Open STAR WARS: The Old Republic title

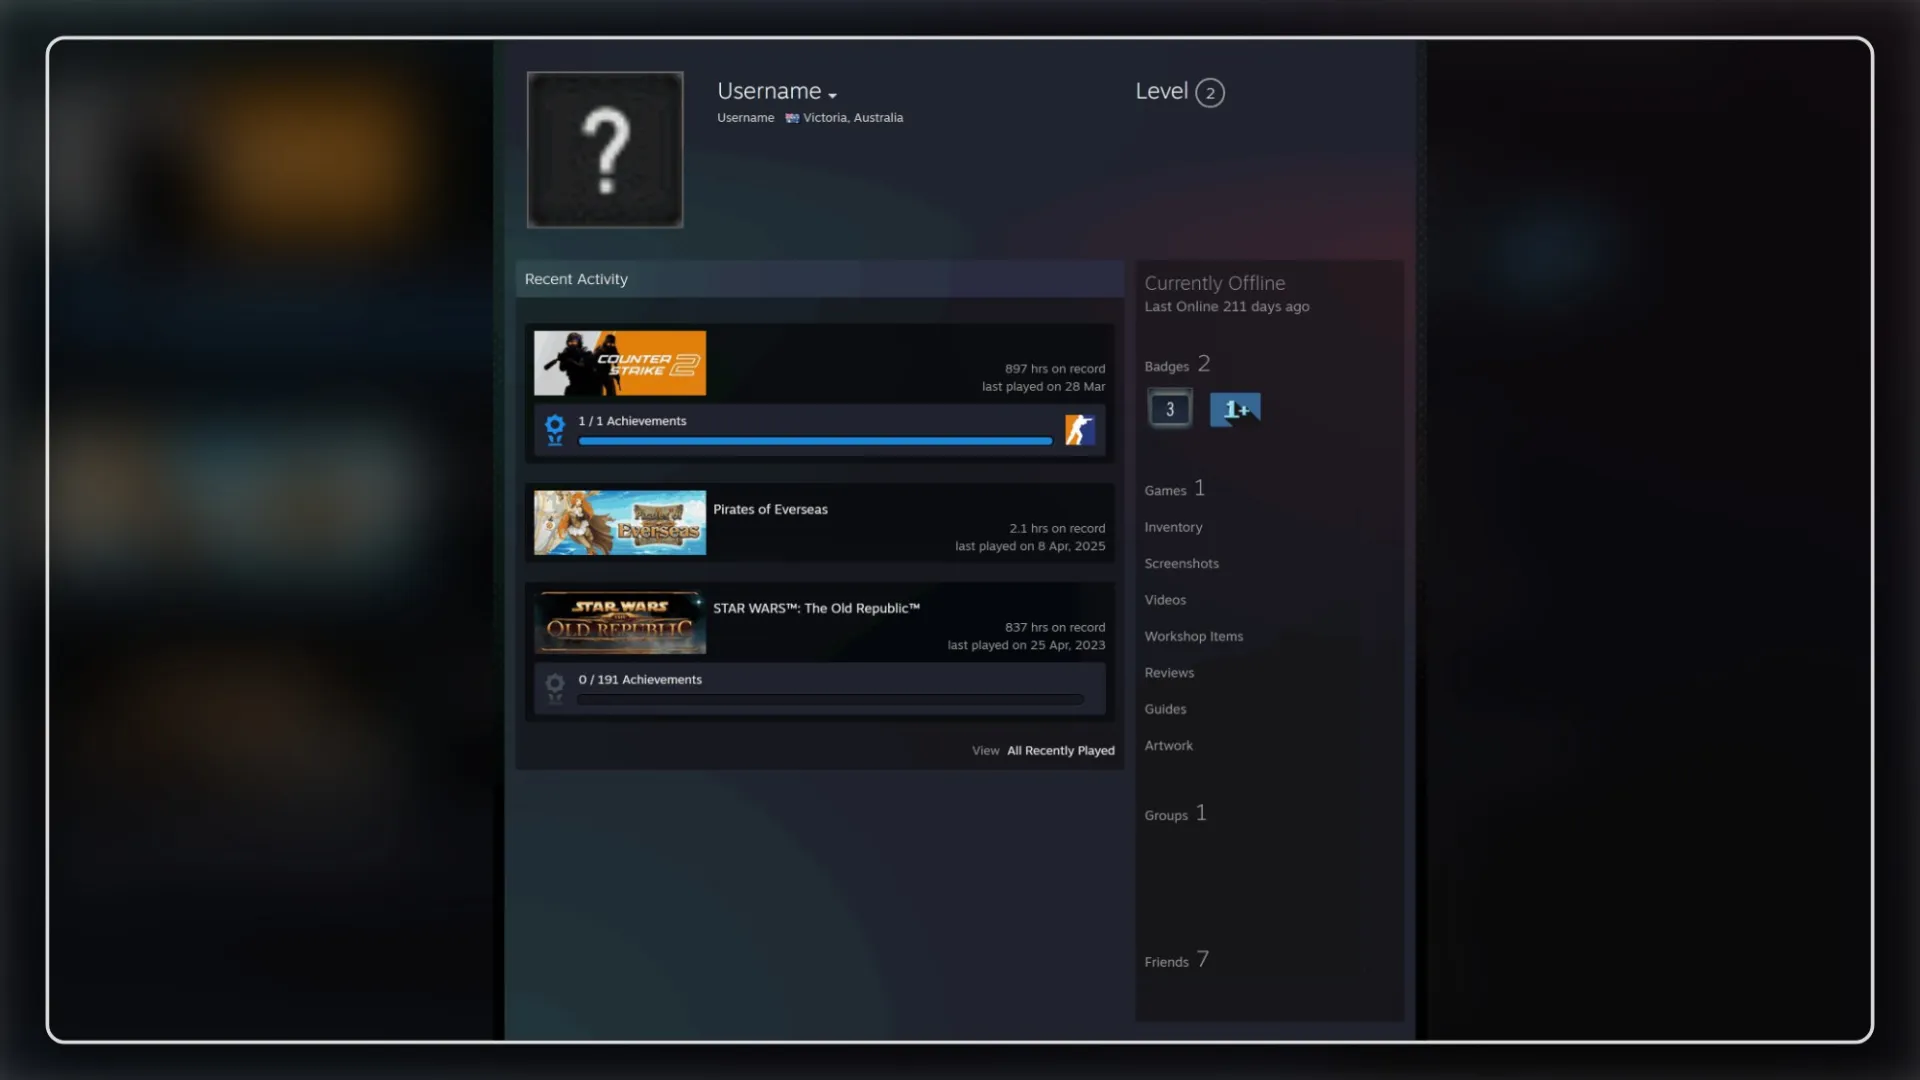[x=816, y=609]
